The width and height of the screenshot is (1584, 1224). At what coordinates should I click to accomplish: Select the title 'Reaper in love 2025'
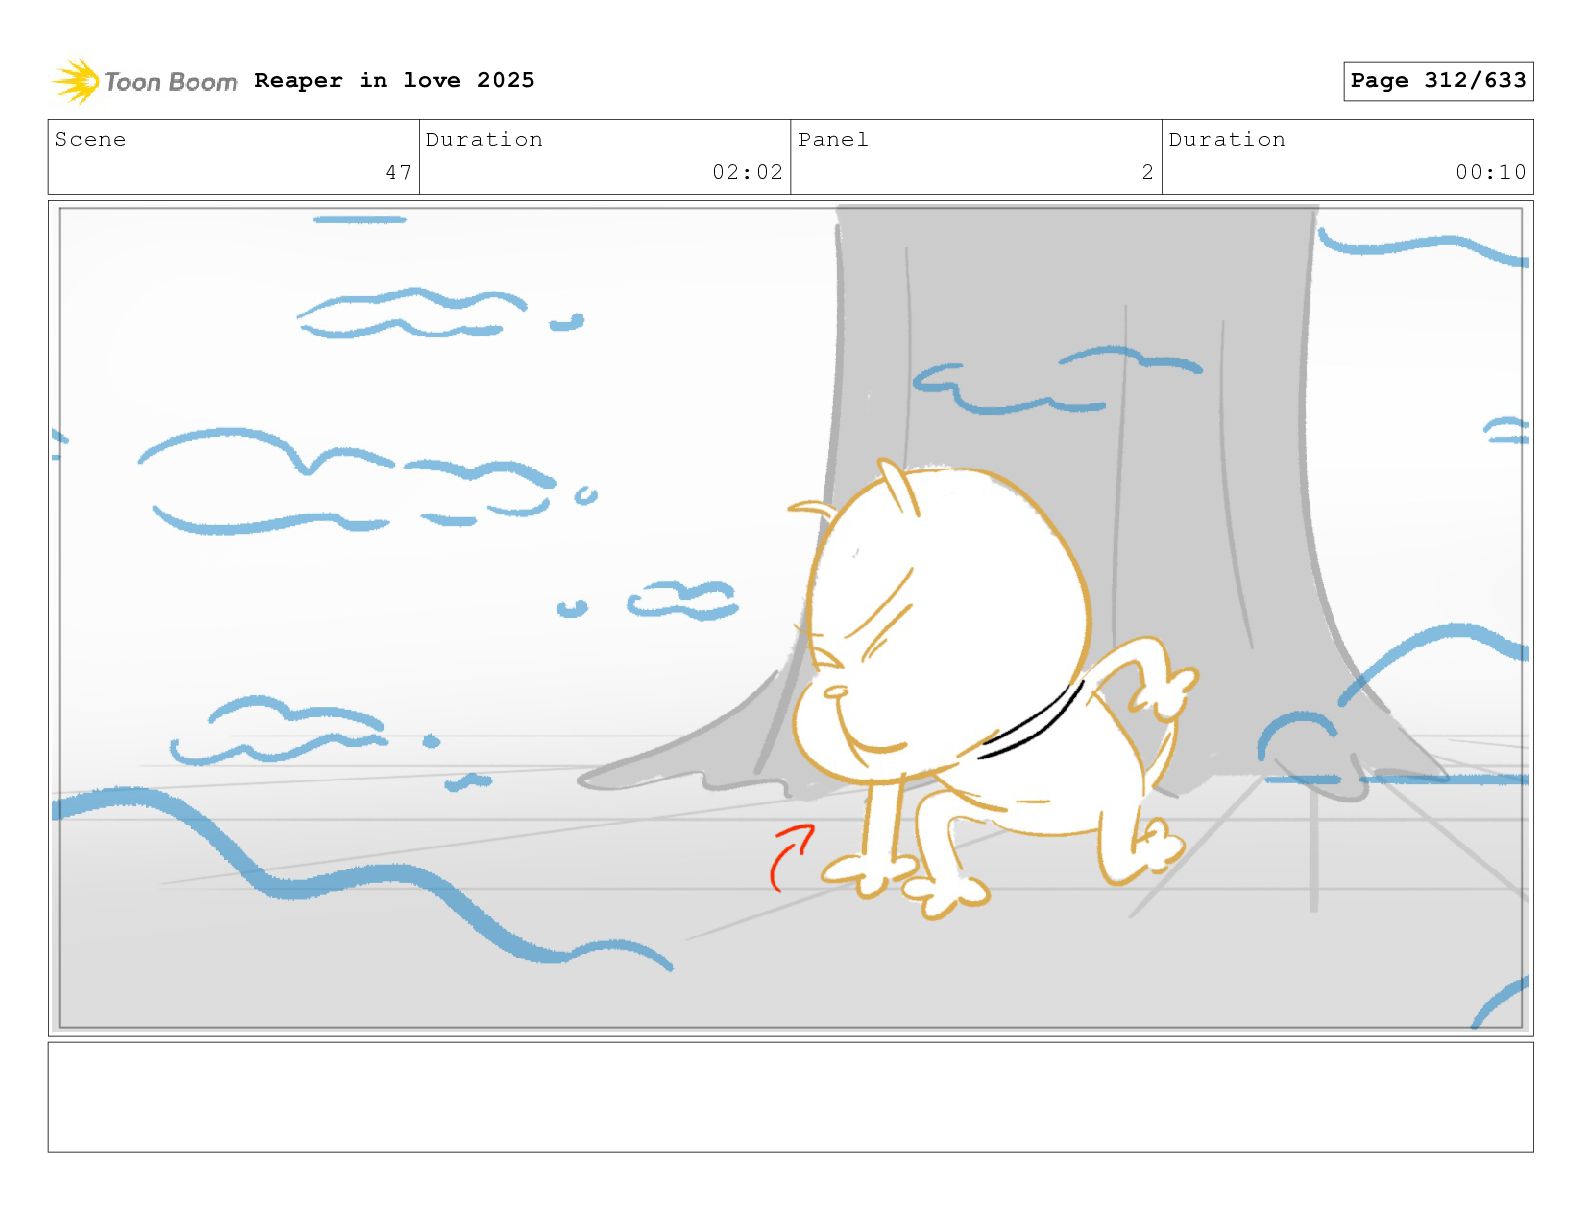coord(394,80)
